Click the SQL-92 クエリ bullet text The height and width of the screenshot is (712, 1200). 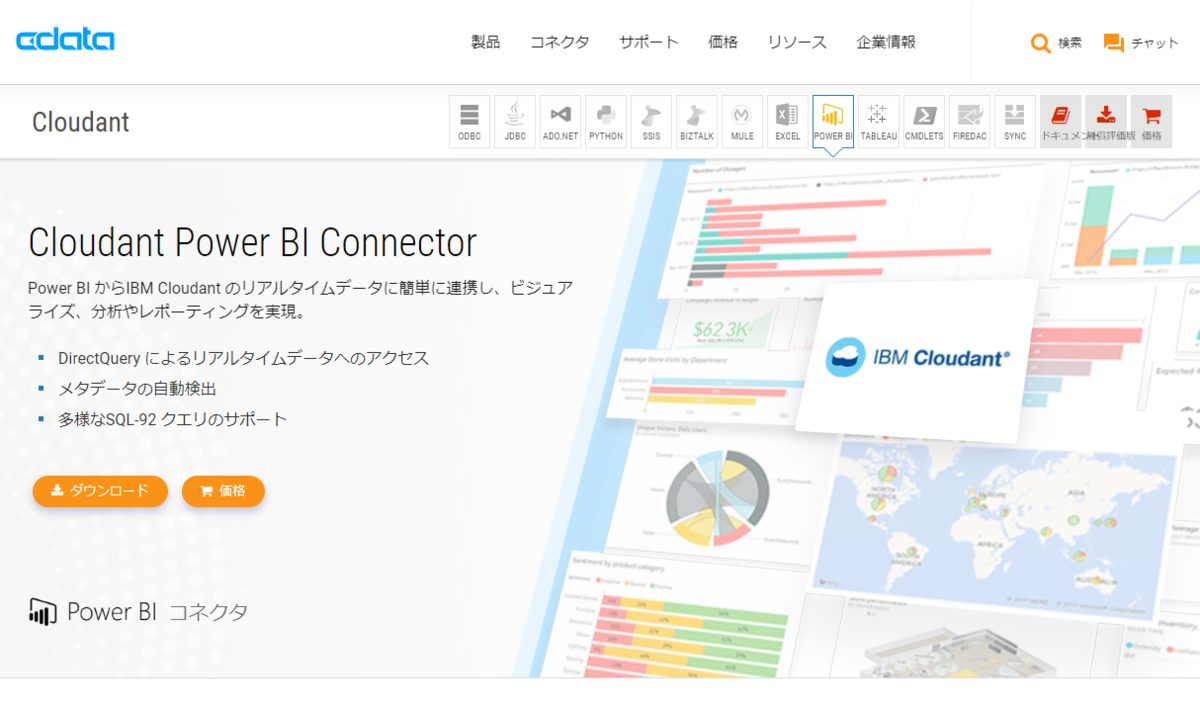(x=173, y=419)
